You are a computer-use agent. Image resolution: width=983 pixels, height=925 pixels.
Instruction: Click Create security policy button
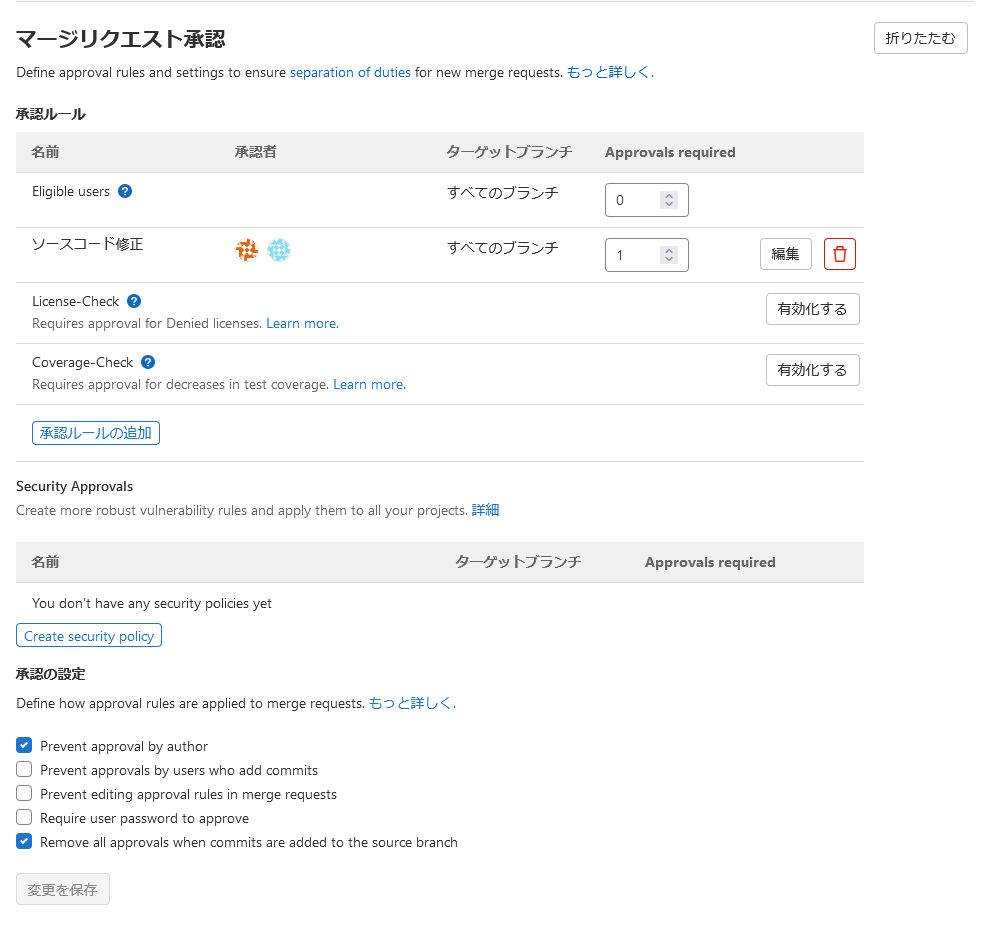(89, 636)
